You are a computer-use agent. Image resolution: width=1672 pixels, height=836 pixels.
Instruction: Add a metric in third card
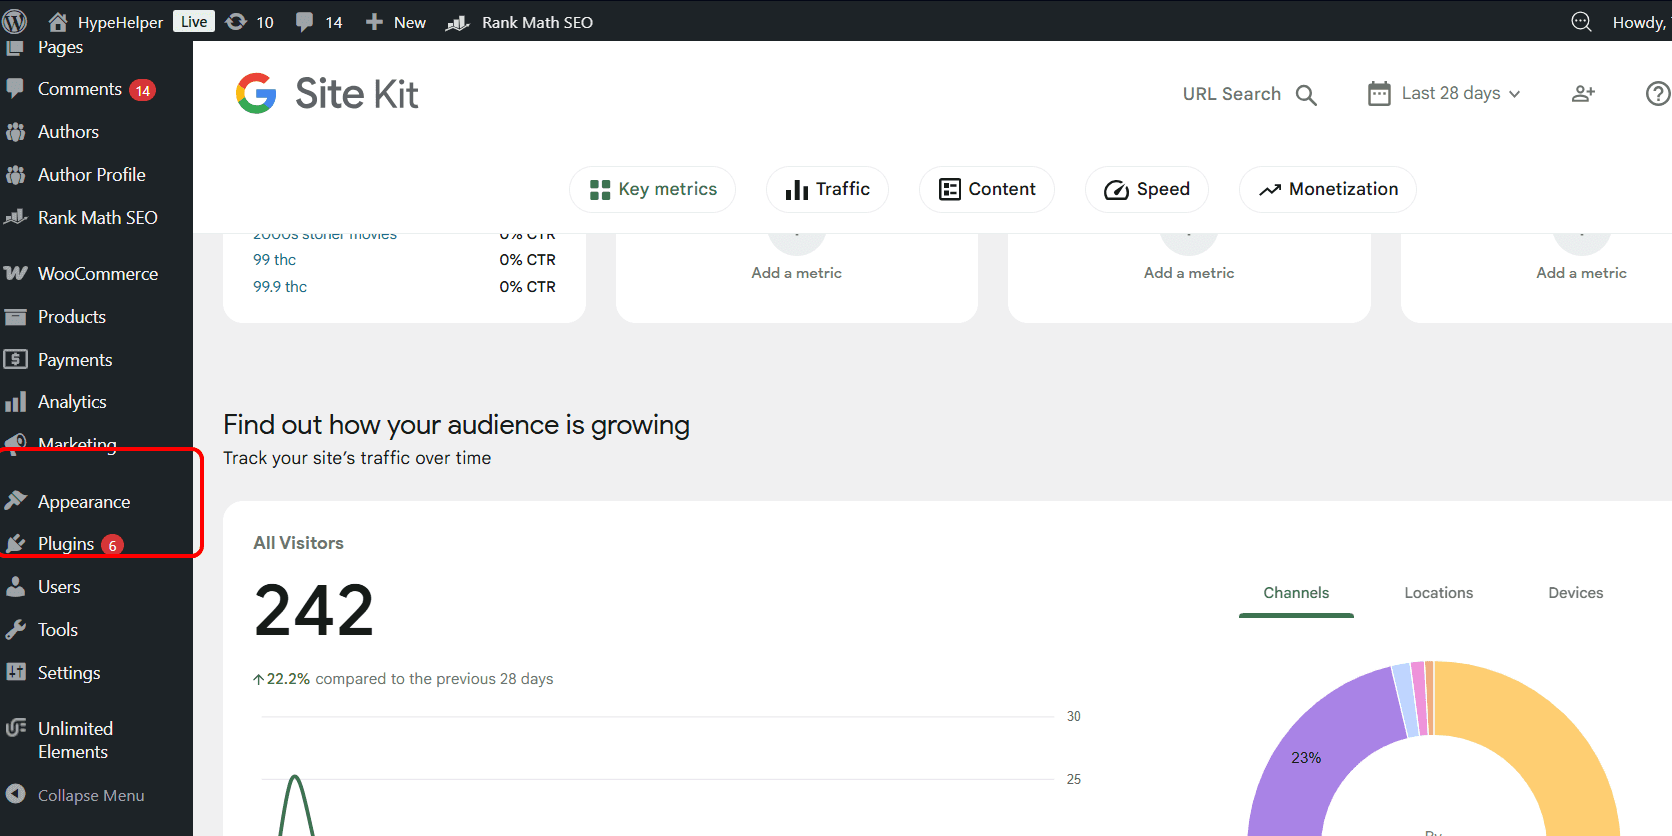pyautogui.click(x=1189, y=273)
